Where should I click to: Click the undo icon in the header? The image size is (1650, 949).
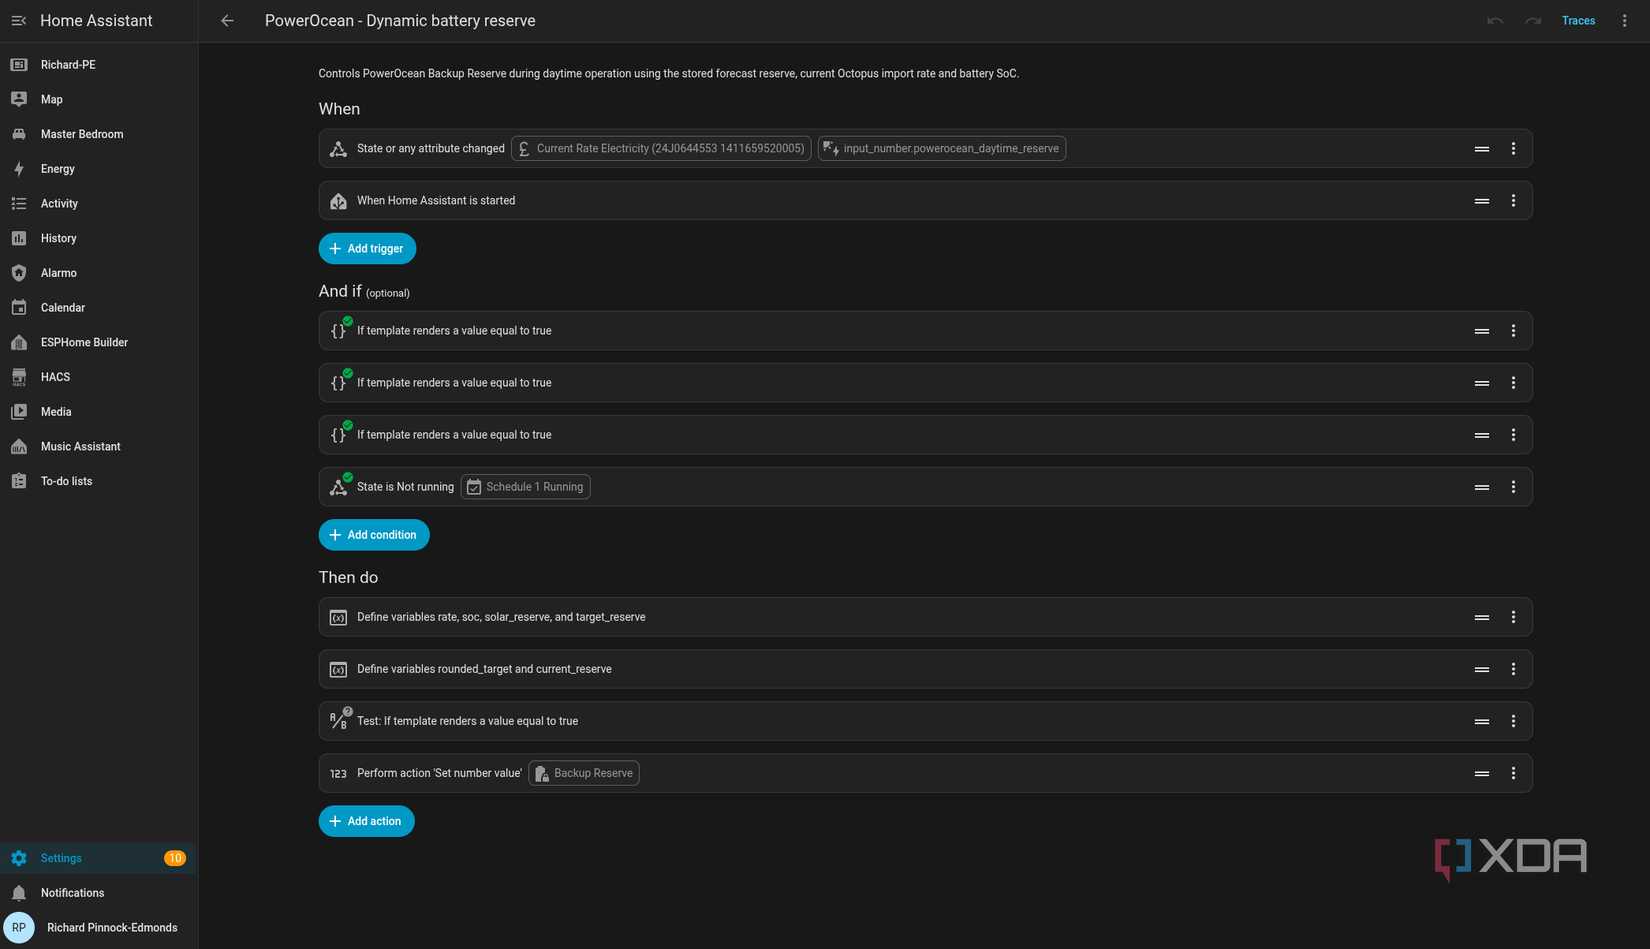(x=1495, y=20)
